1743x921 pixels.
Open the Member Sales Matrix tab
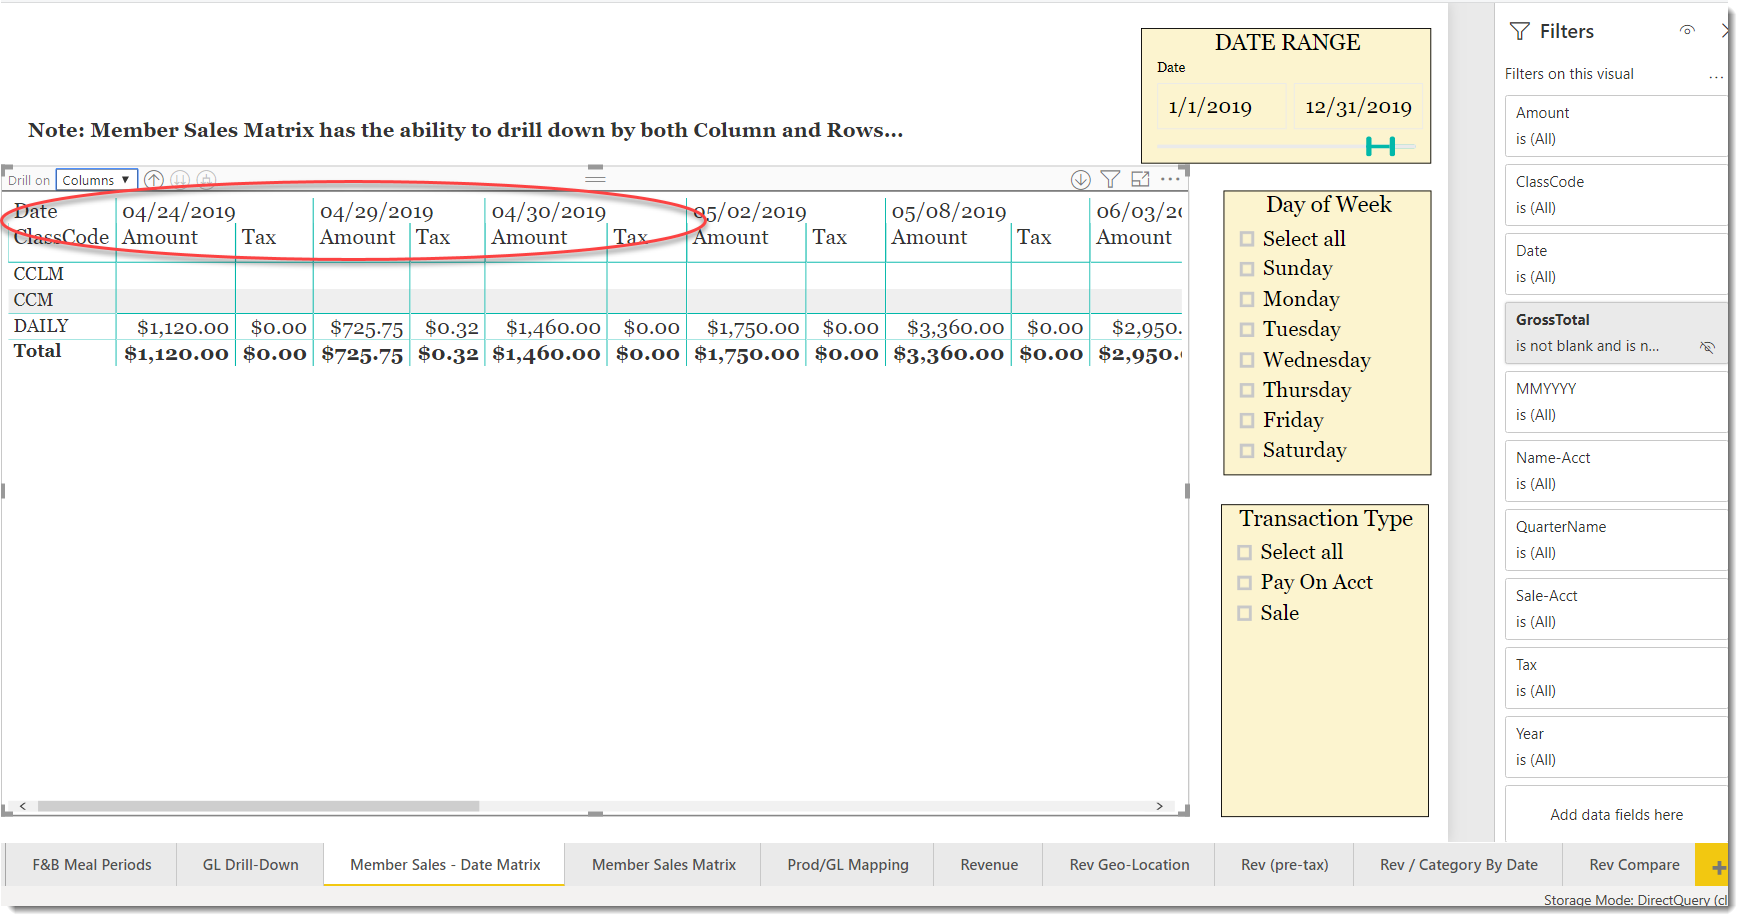click(x=664, y=865)
